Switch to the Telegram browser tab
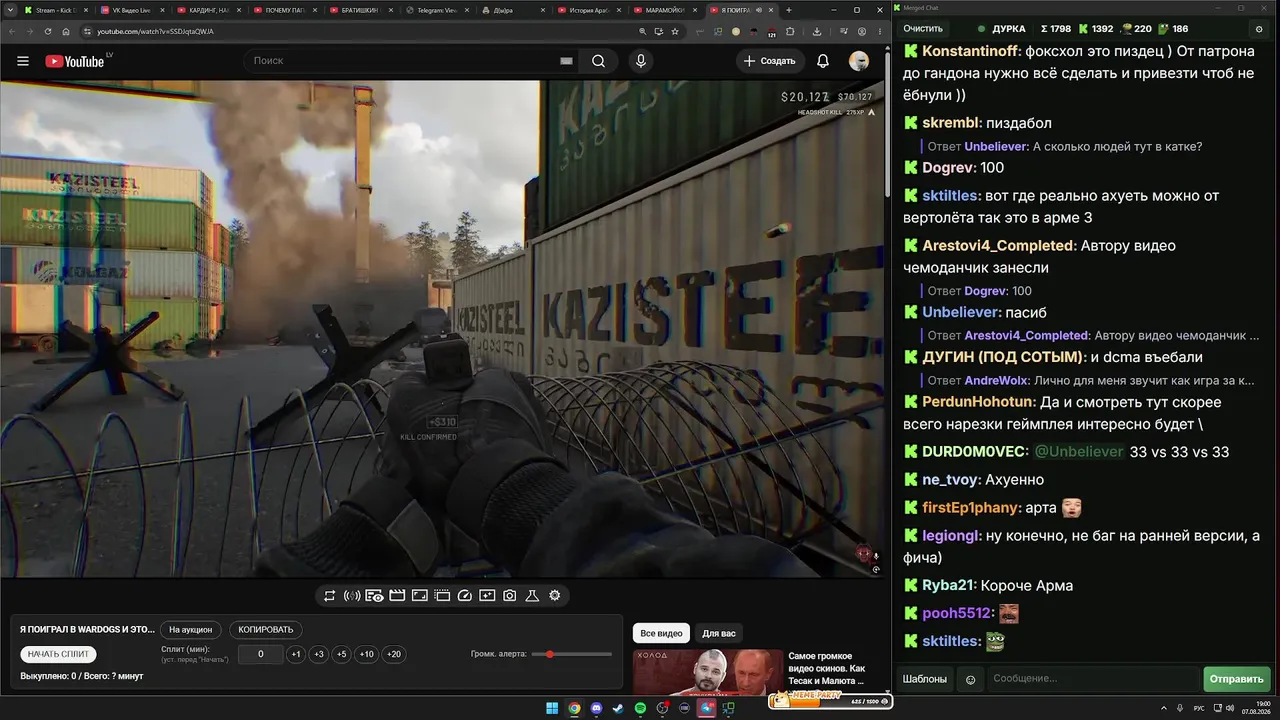This screenshot has height=720, width=1280. coord(436,10)
